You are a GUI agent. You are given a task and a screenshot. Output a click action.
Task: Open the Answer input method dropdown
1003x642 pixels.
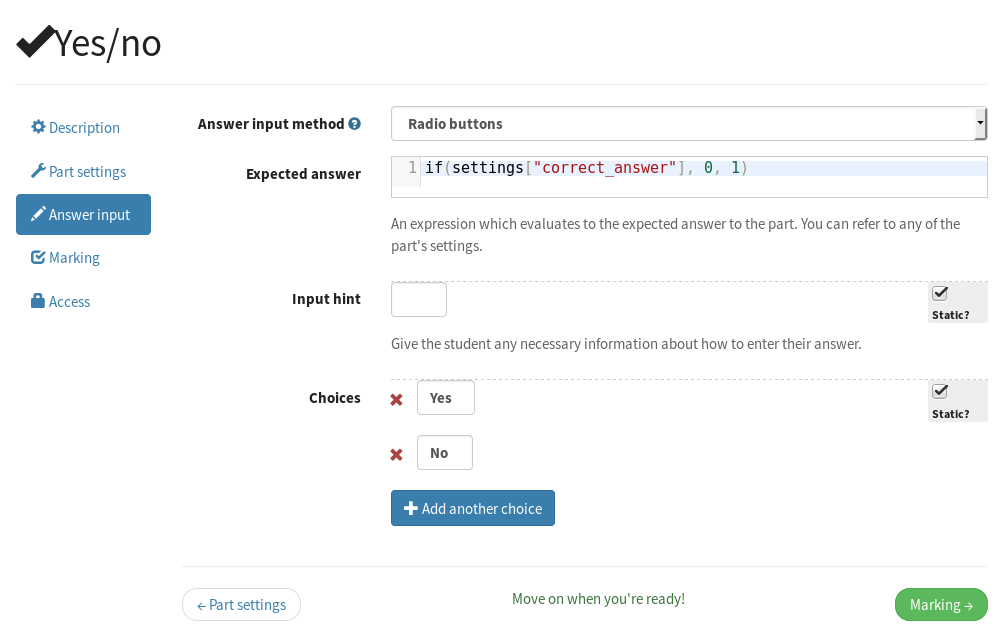point(680,124)
